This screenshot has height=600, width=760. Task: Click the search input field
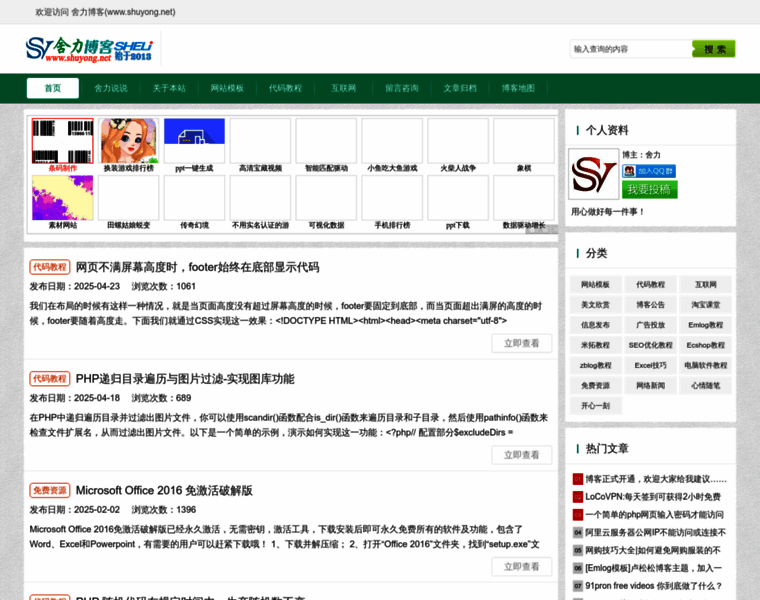631,49
